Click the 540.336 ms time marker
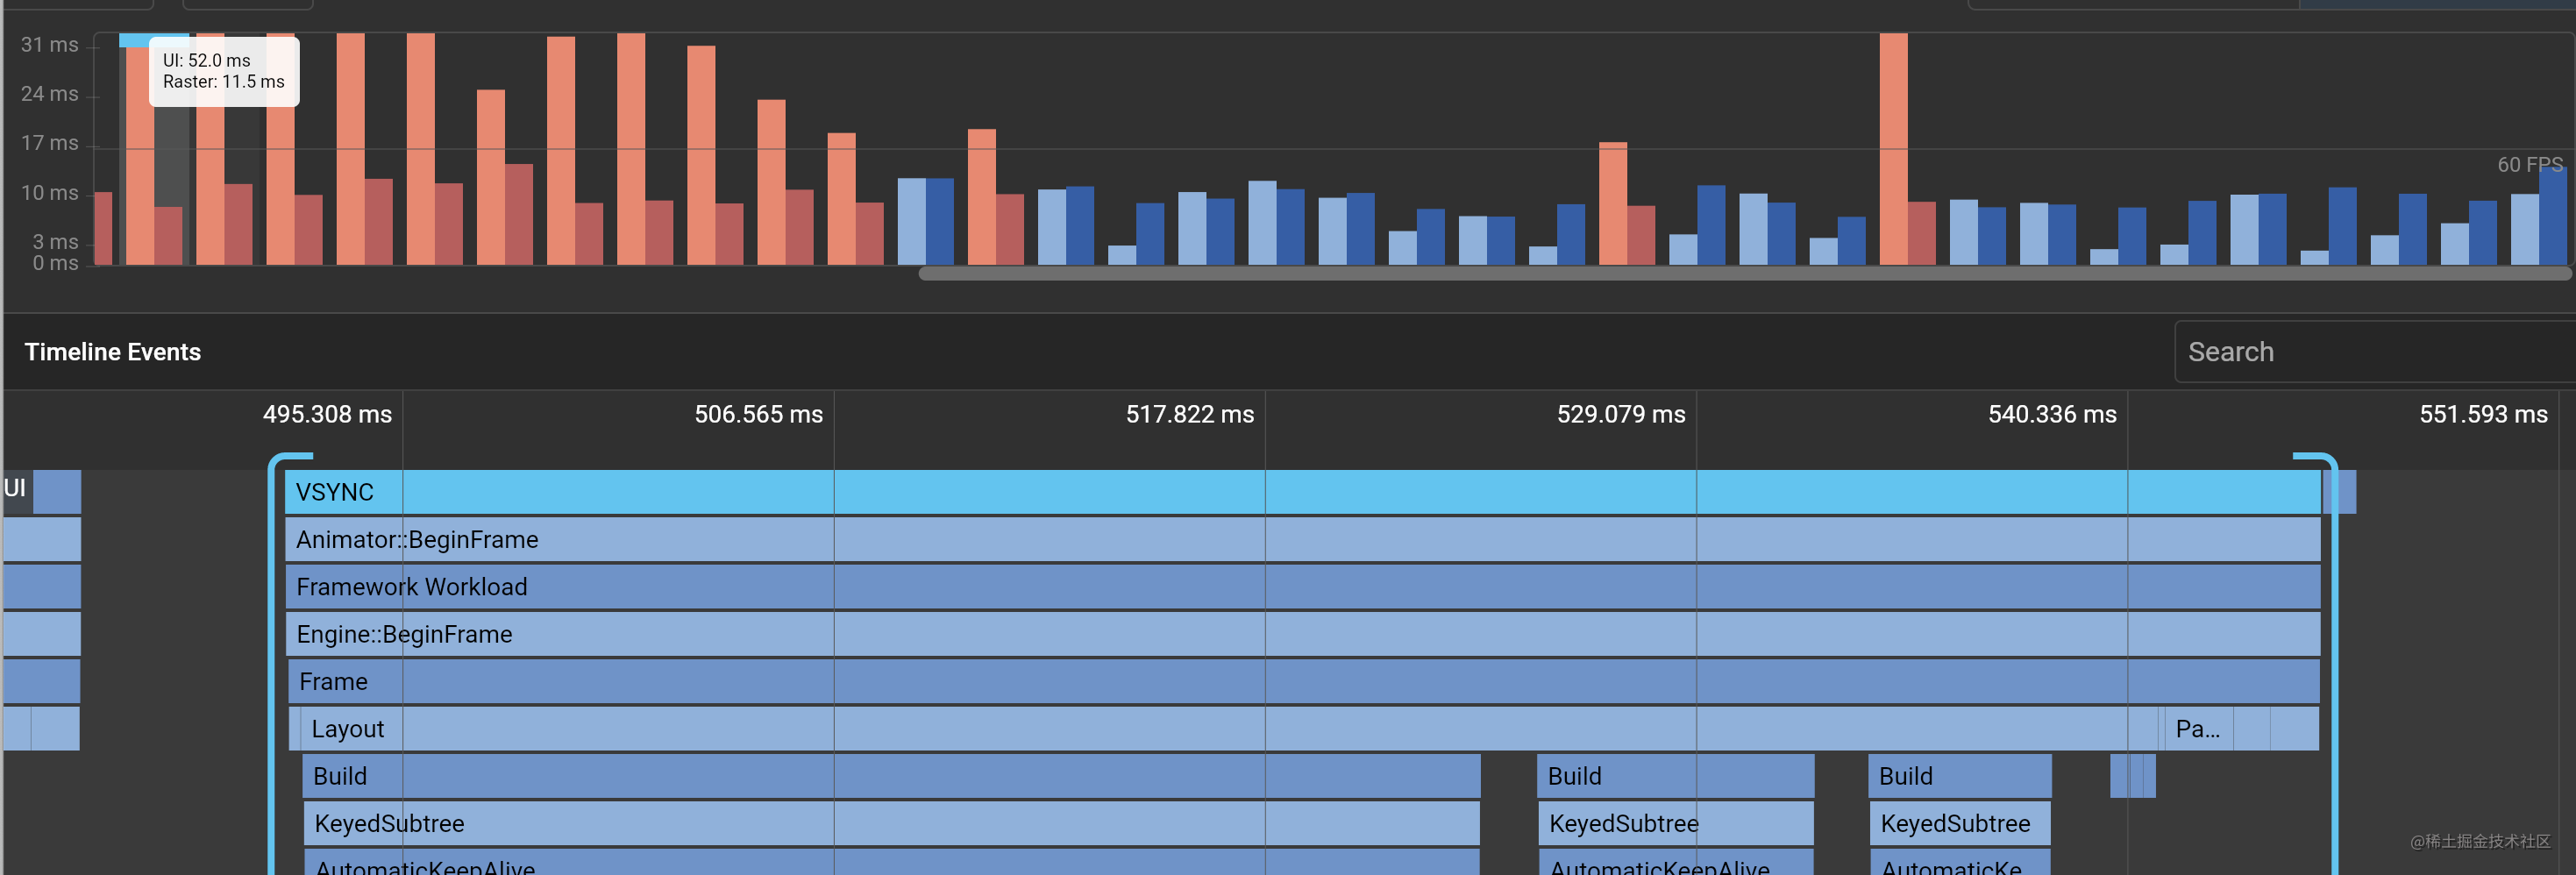 [x=2052, y=414]
